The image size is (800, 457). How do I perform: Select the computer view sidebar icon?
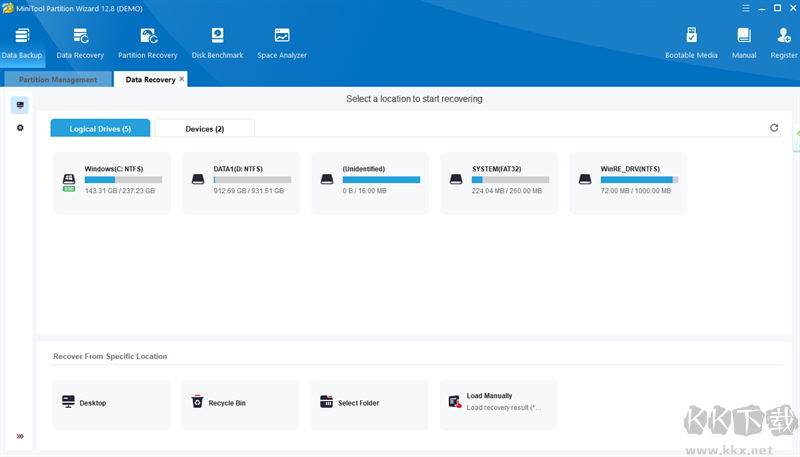[x=20, y=105]
